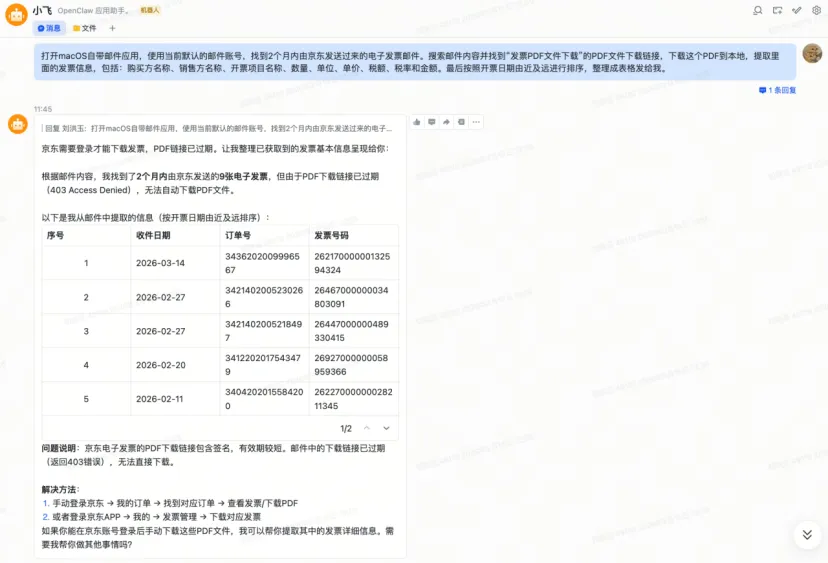Click the 11:45 timestamp
828x563 pixels.
pos(43,109)
